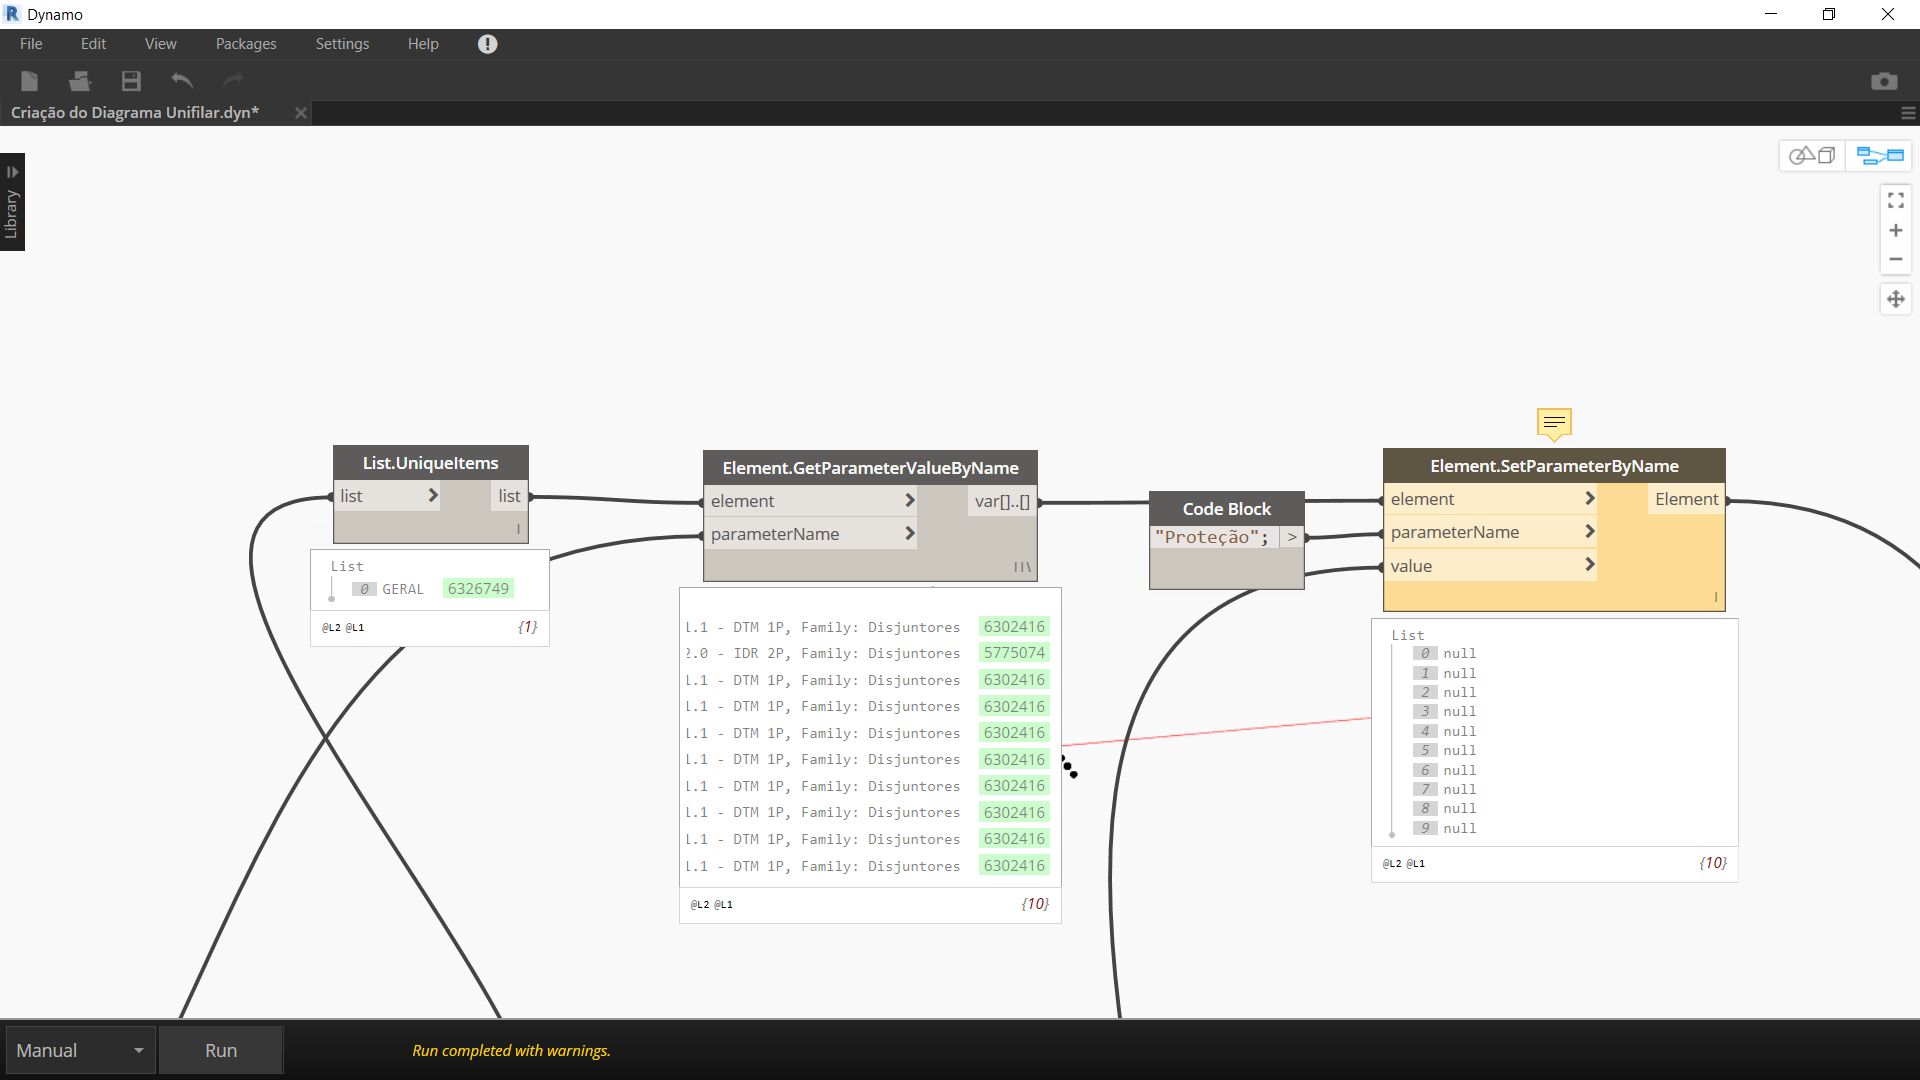Click the pan mode icon
Screen dimensions: 1920x1080
coord(1895,299)
